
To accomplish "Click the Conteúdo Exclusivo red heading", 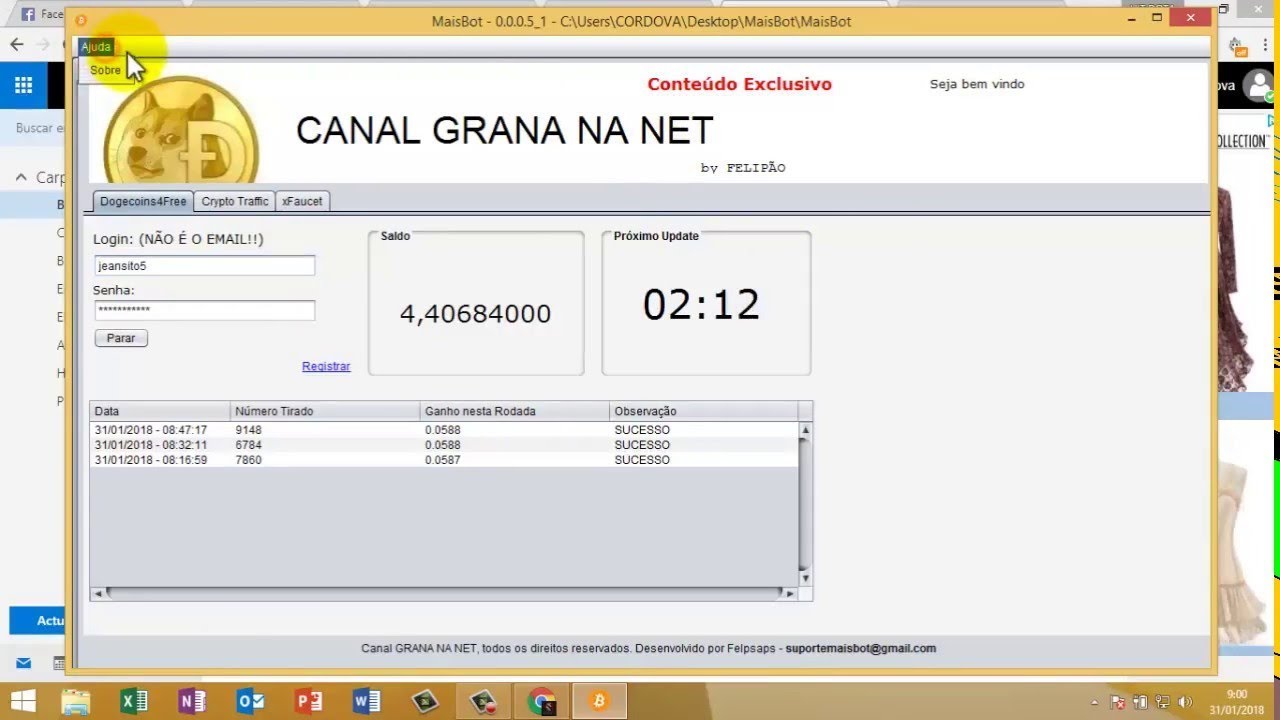I will point(739,84).
